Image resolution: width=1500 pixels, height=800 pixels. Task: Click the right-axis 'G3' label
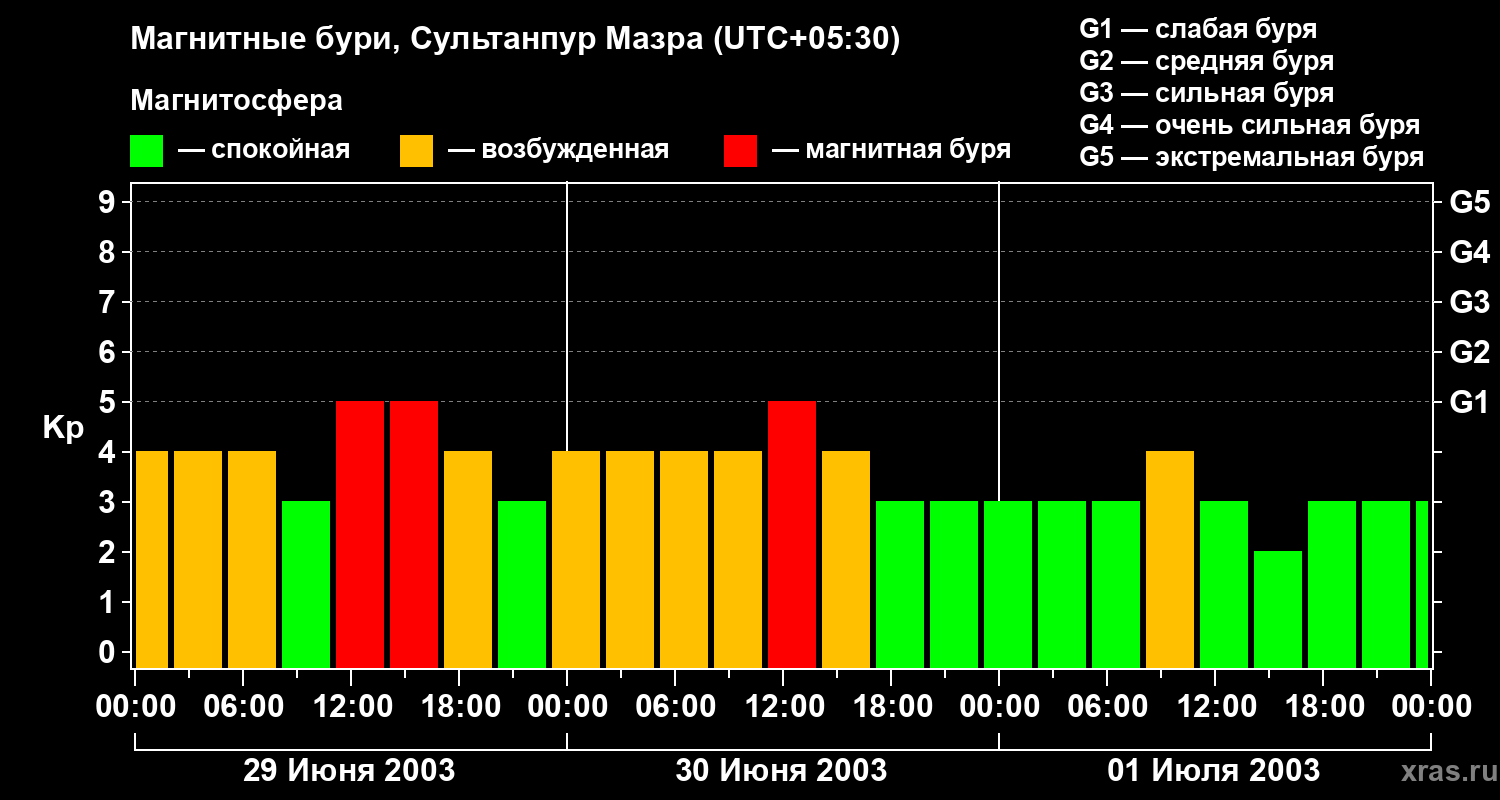click(x=1469, y=303)
